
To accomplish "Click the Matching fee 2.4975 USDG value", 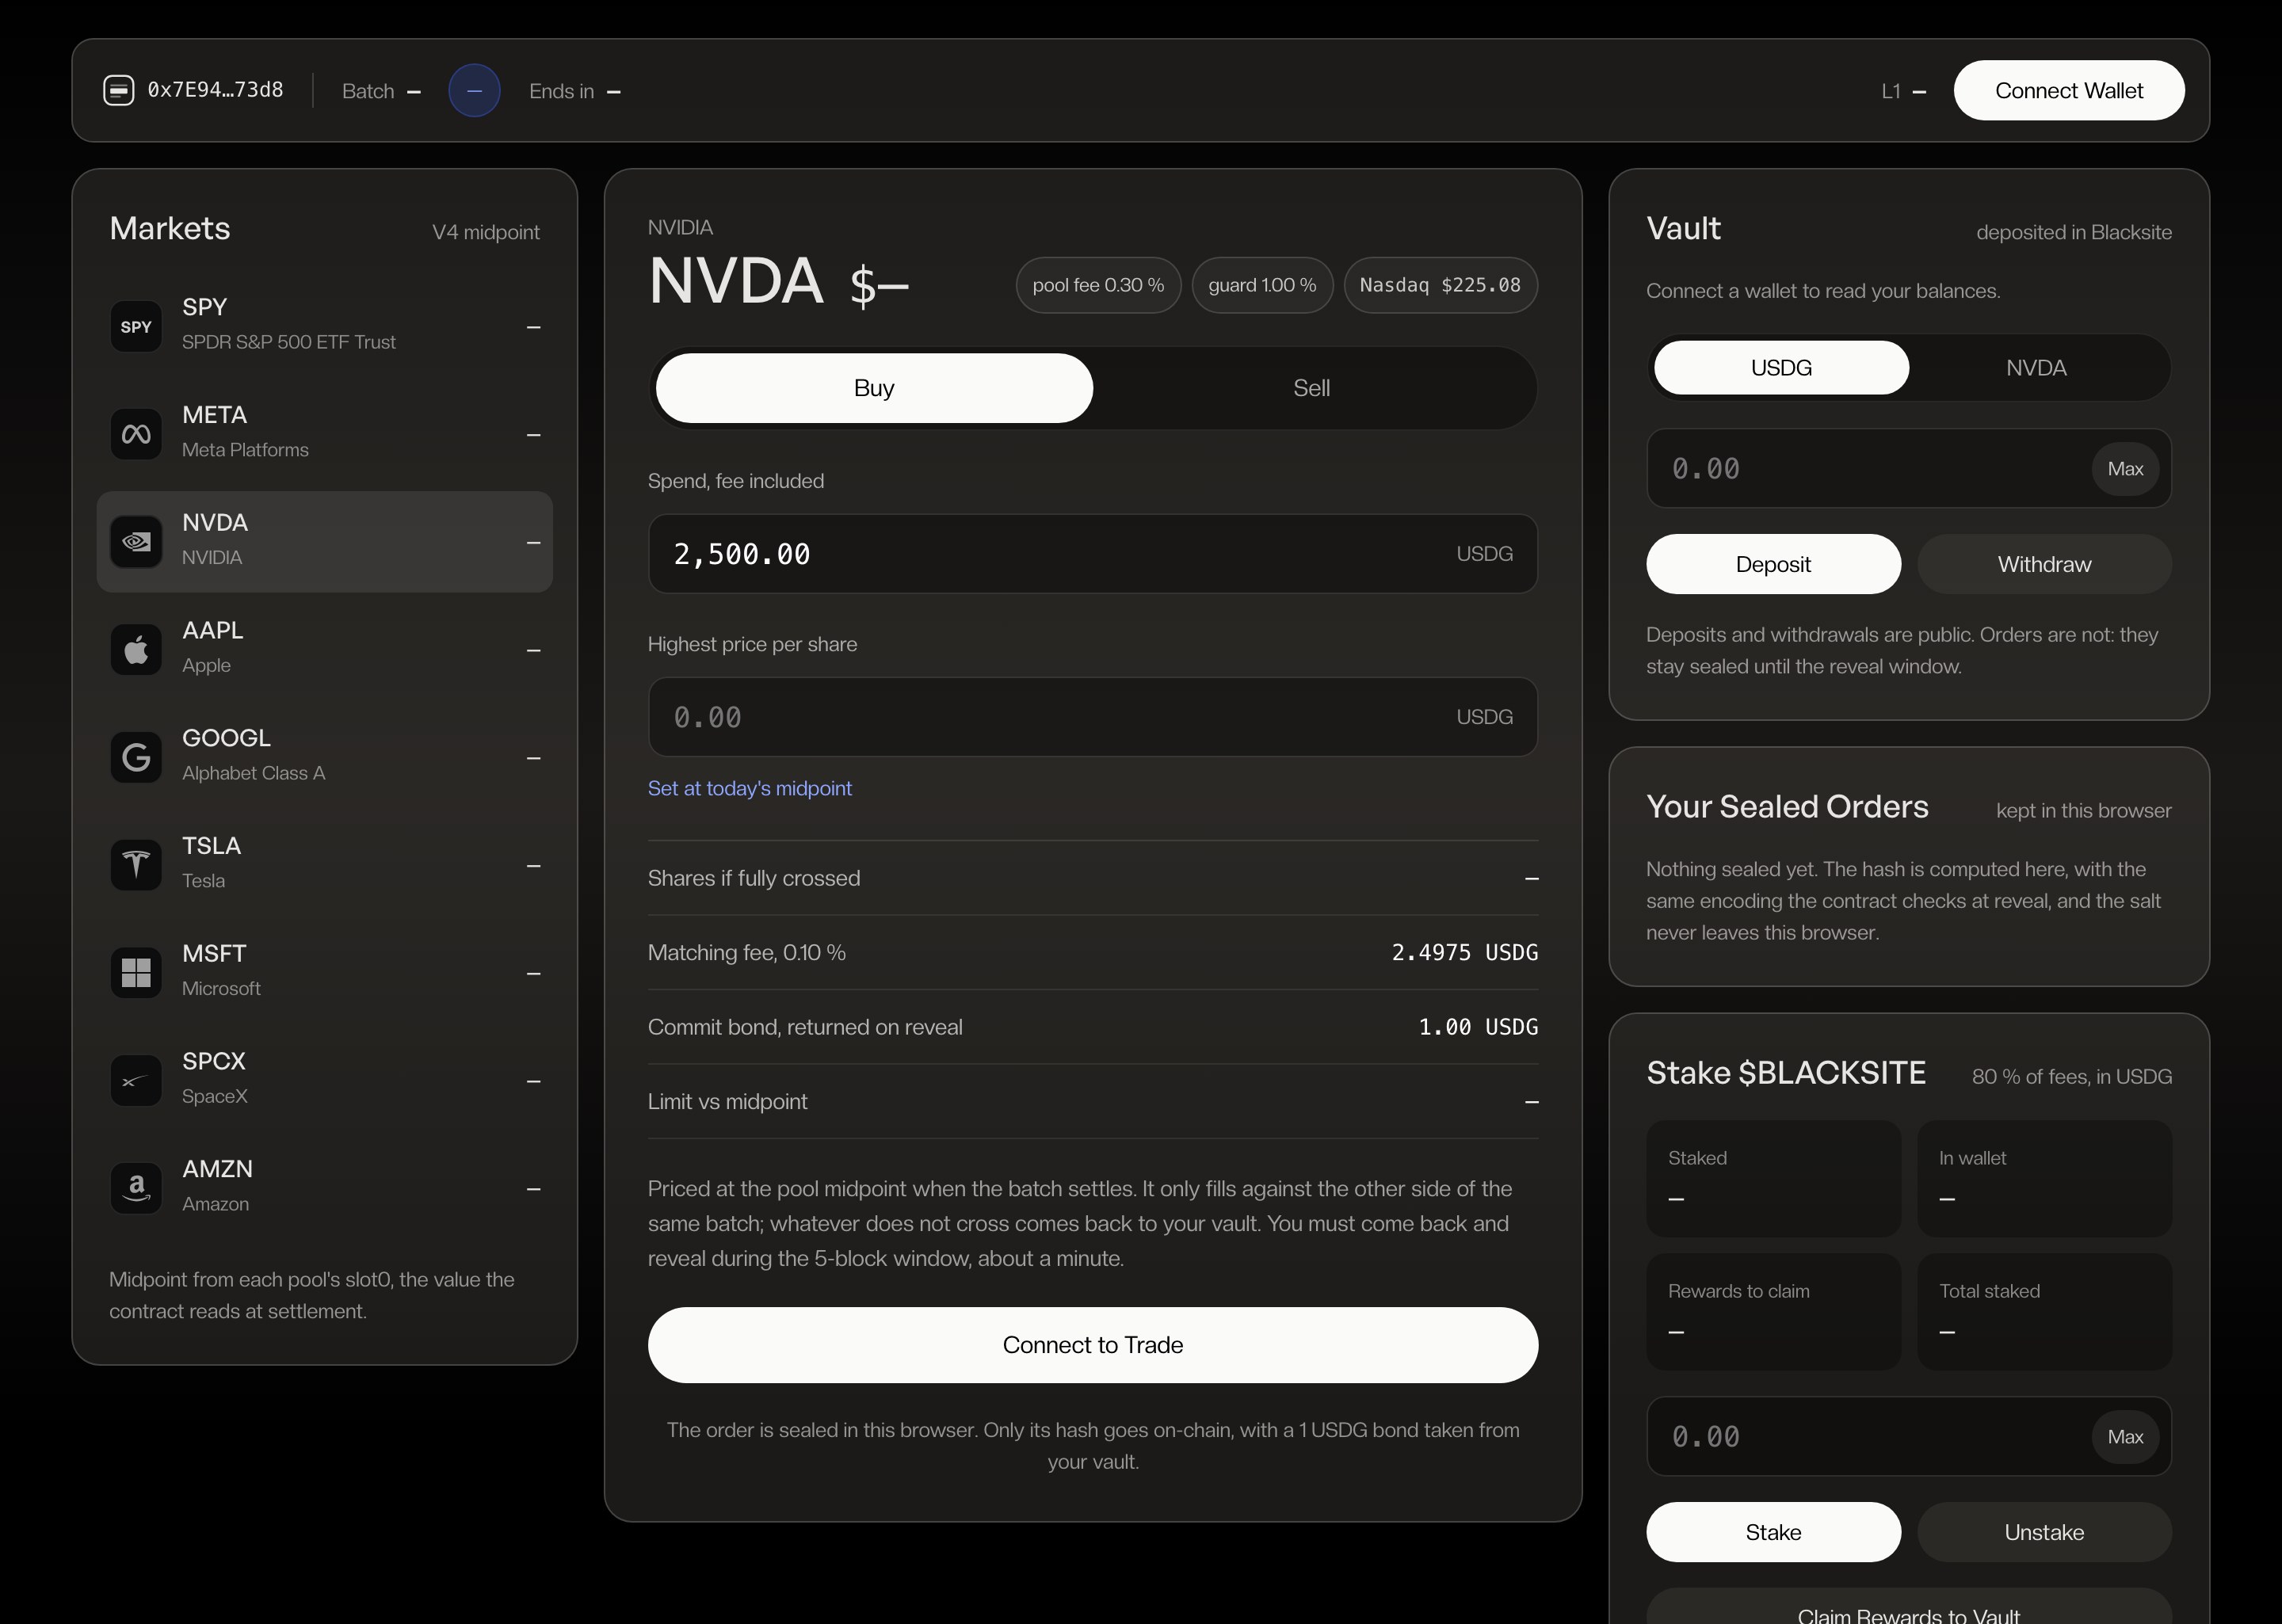I will point(1464,952).
